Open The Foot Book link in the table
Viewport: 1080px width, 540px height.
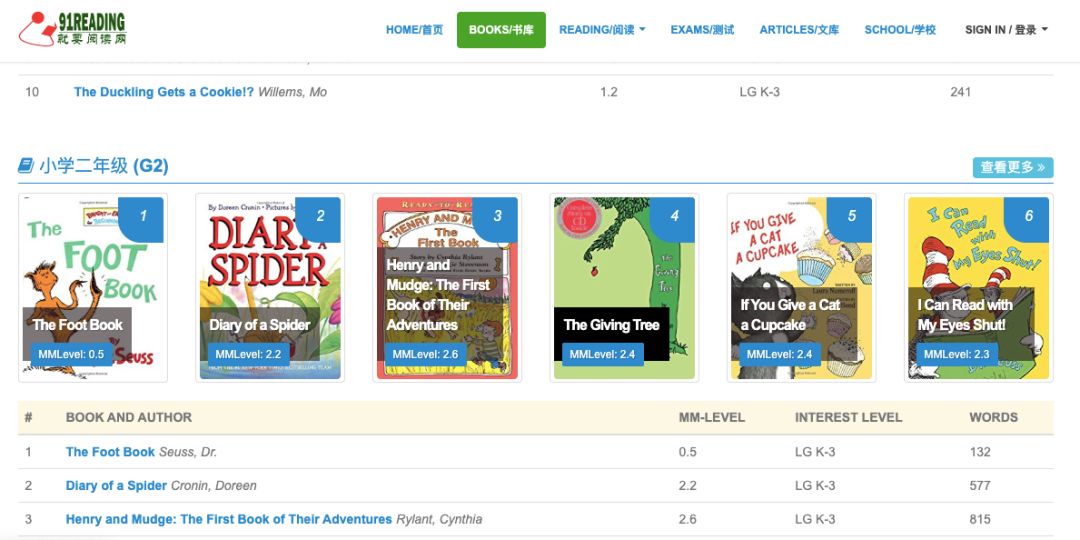(x=110, y=452)
